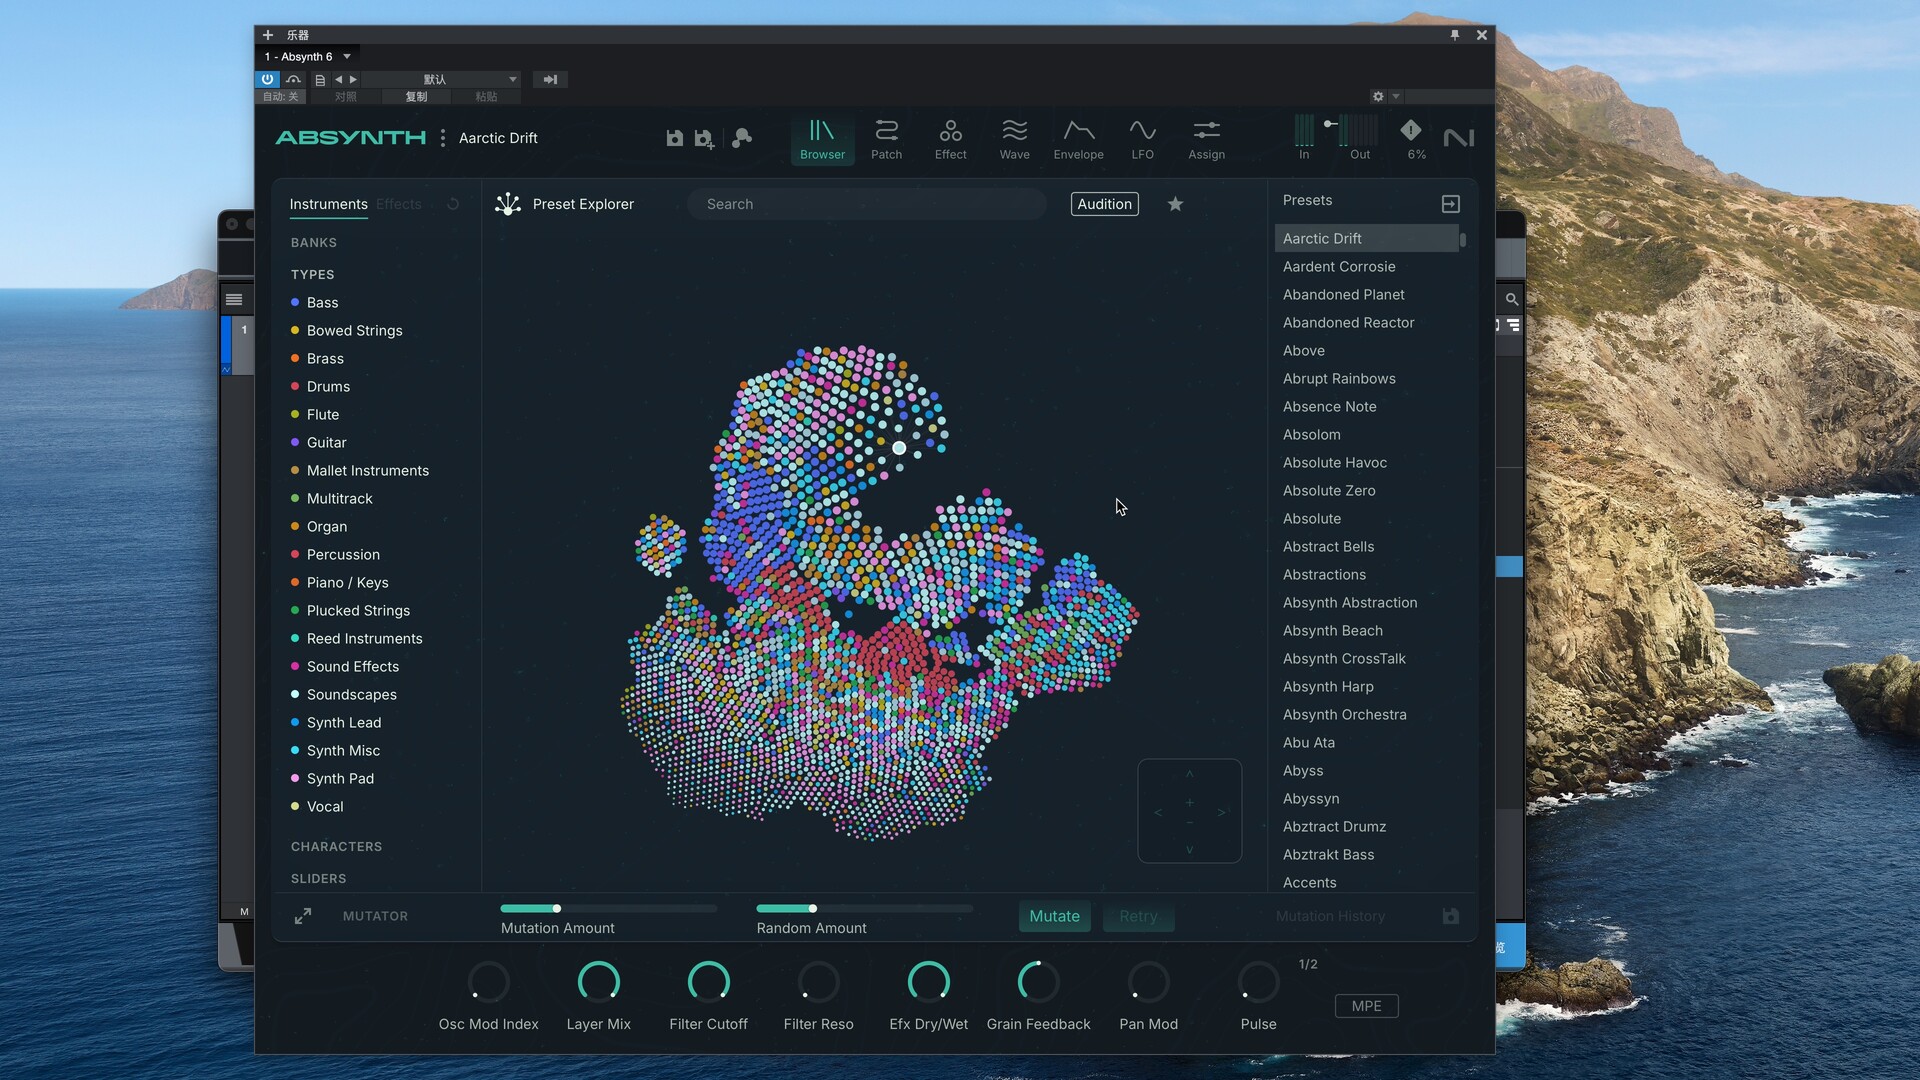This screenshot has height=1080, width=1920.
Task: Select the Absynth Harp preset
Action: click(1328, 686)
